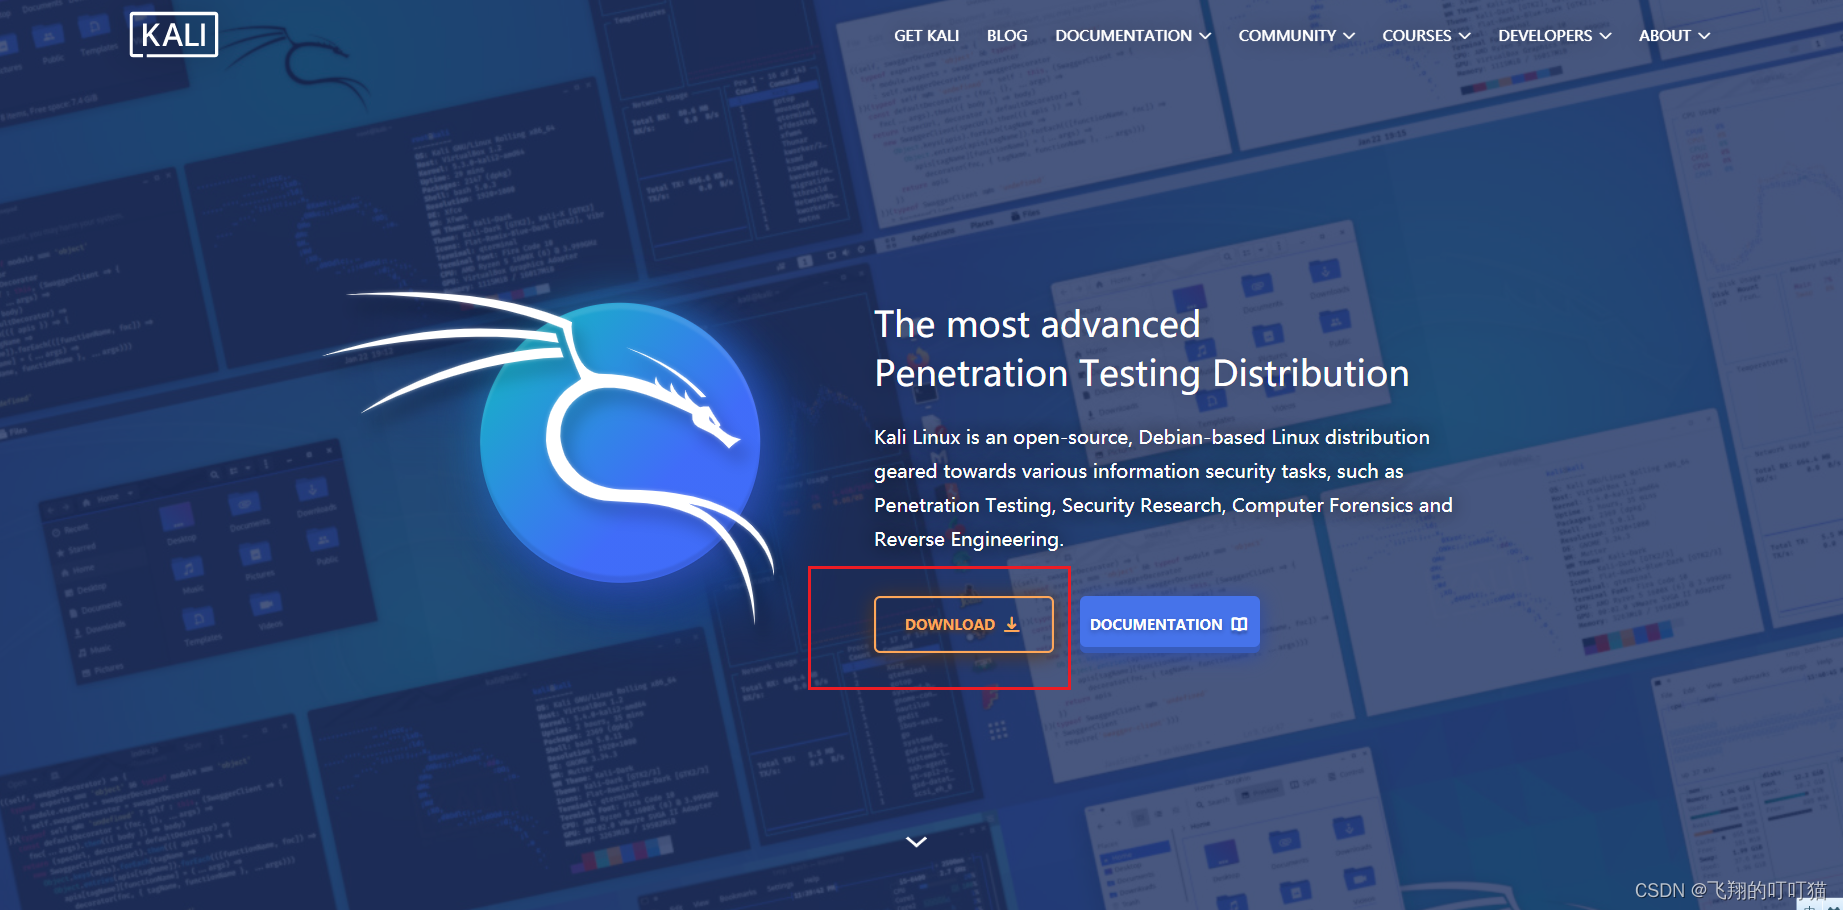Image resolution: width=1843 pixels, height=910 pixels.
Task: Go to the BLOG page
Action: [1007, 36]
